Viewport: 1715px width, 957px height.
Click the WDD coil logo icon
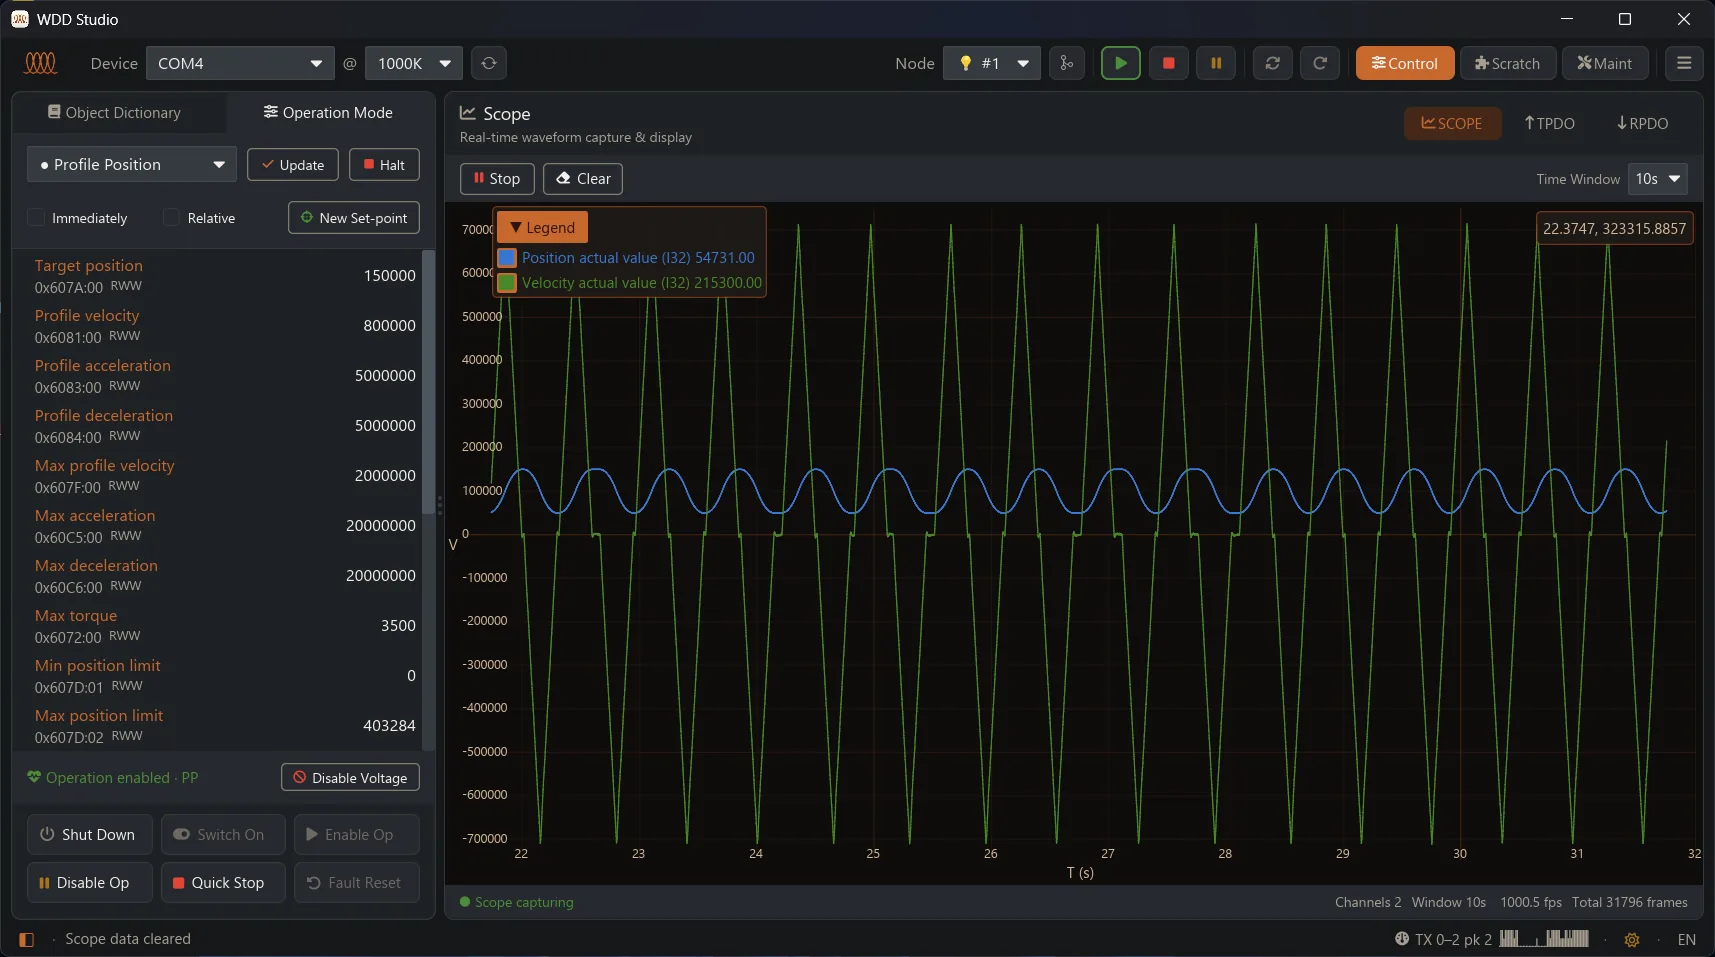tap(41, 63)
